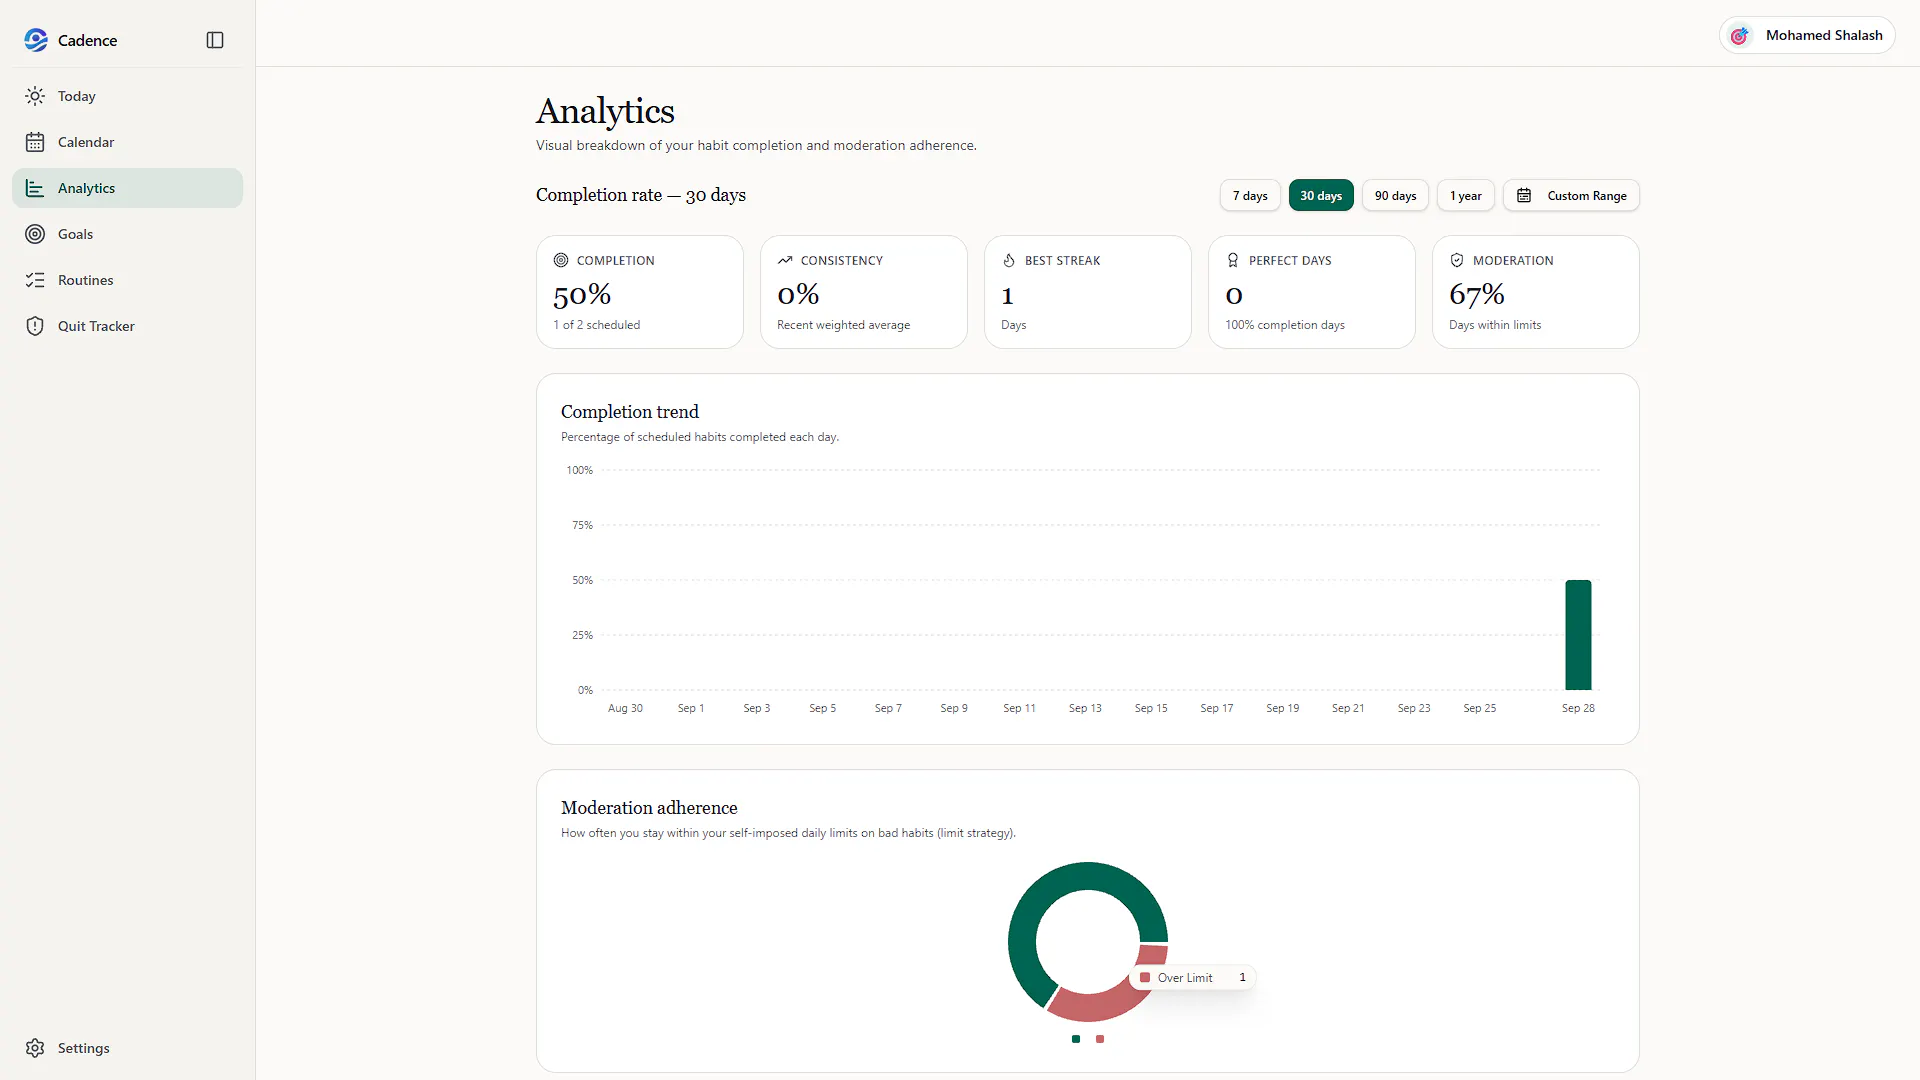Click the Cadence logo icon
This screenshot has height=1080, width=1920.
(x=36, y=40)
